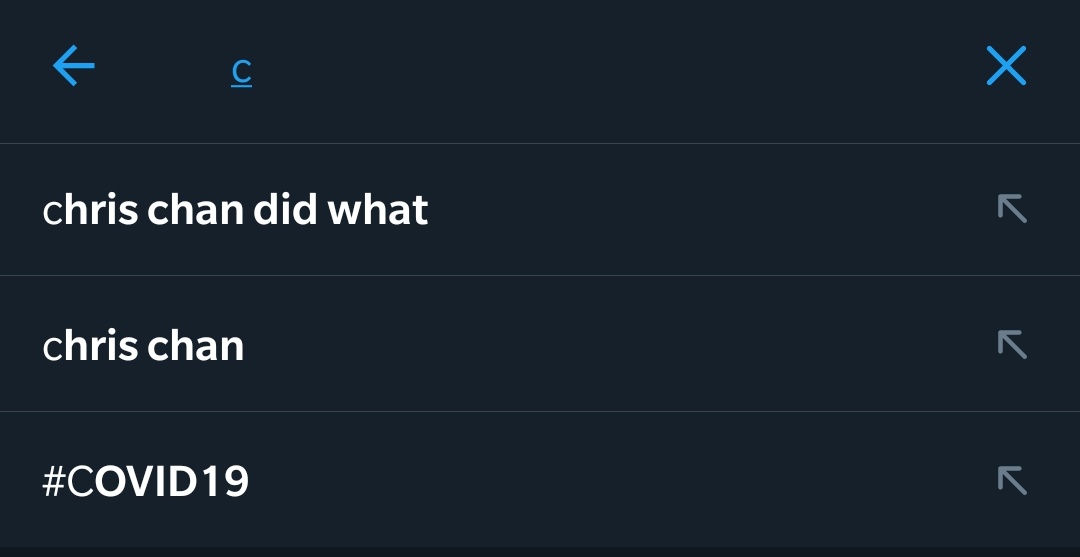Viewport: 1080px width, 557px height.
Task: Fill search with #COVID19 via its arrow icon
Action: click(1012, 481)
